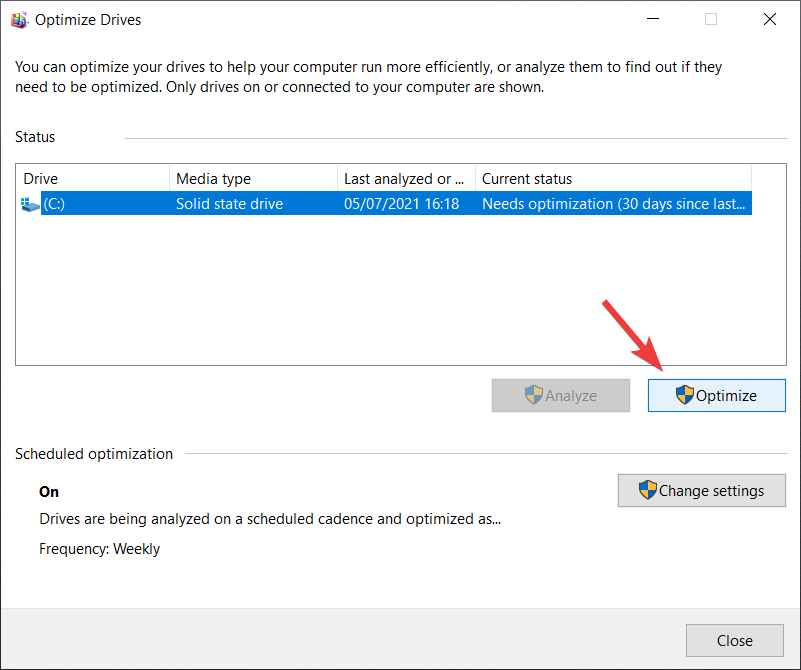Image resolution: width=801 pixels, height=670 pixels.
Task: Click the C: drive icon in list
Action: 30,204
